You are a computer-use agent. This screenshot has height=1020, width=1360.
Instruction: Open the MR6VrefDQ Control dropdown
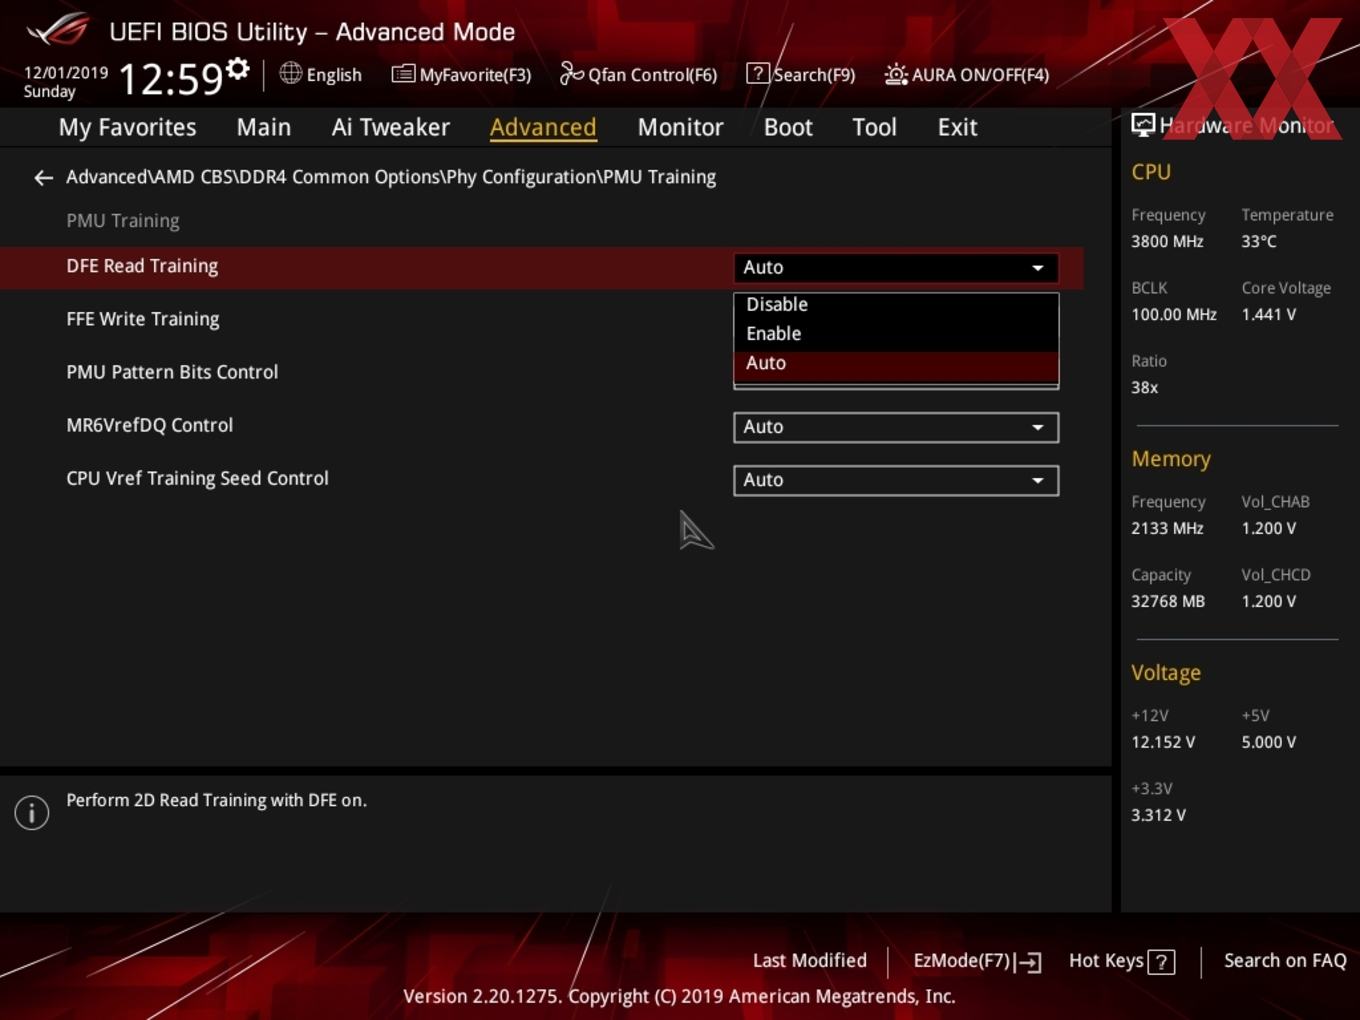click(x=896, y=427)
